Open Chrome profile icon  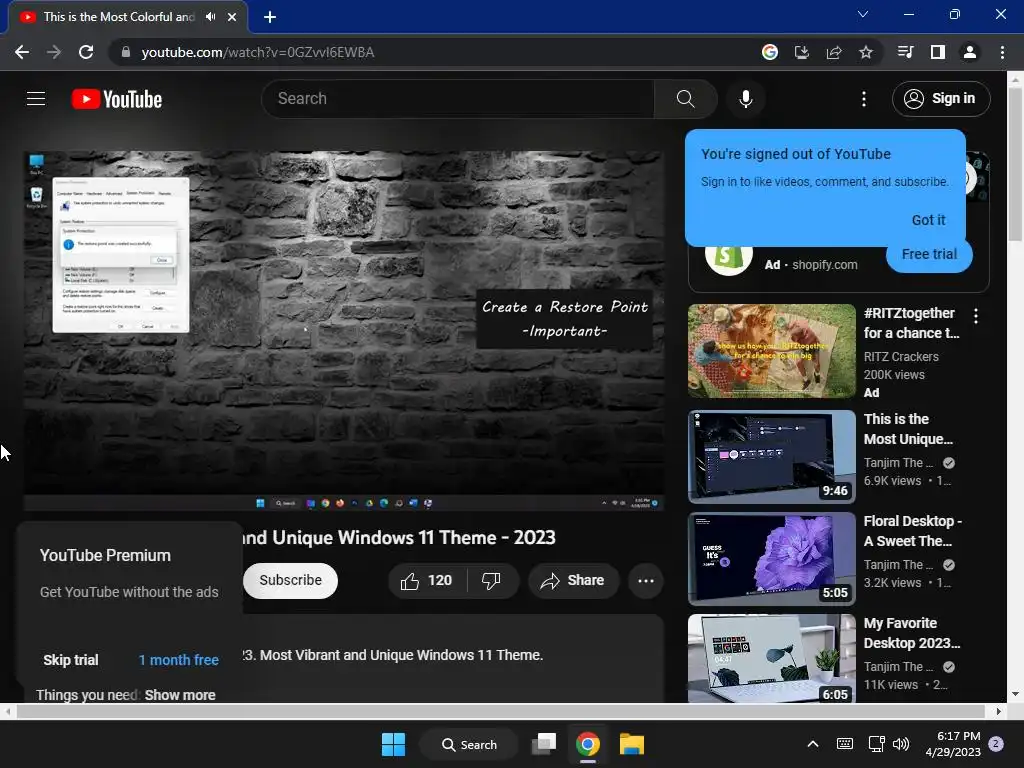tap(970, 52)
